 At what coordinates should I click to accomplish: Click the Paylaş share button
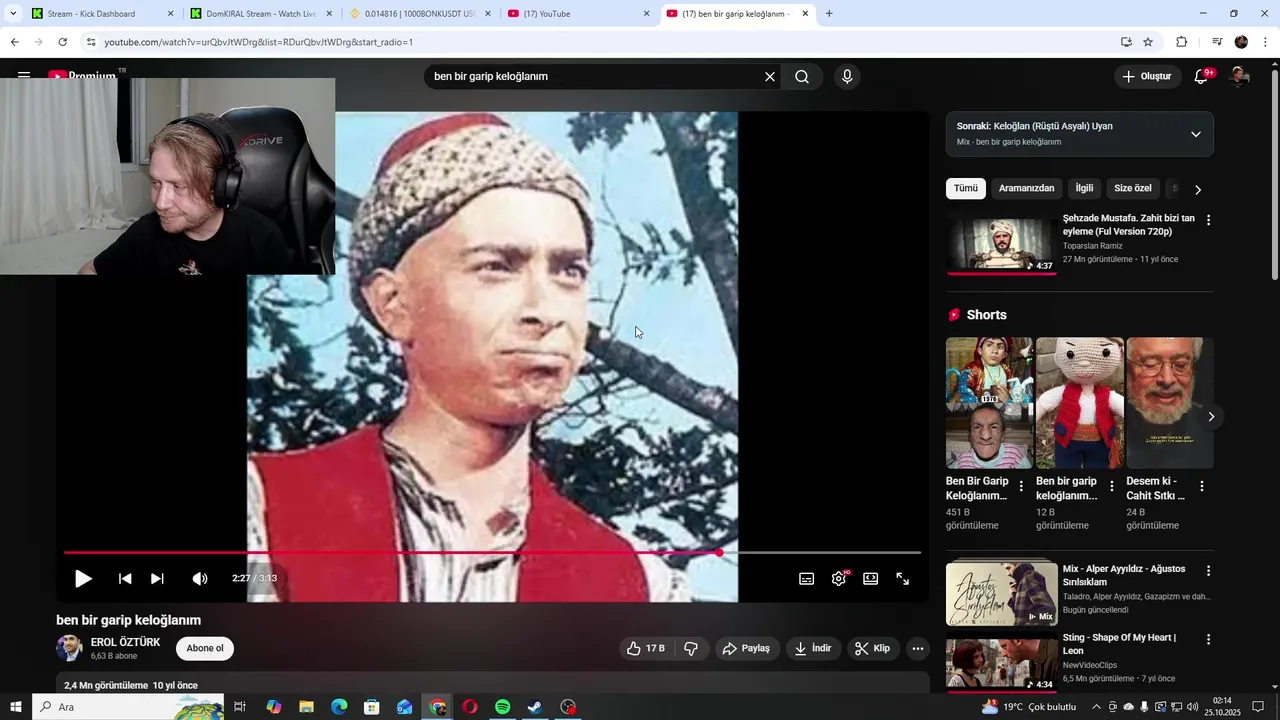pos(746,649)
